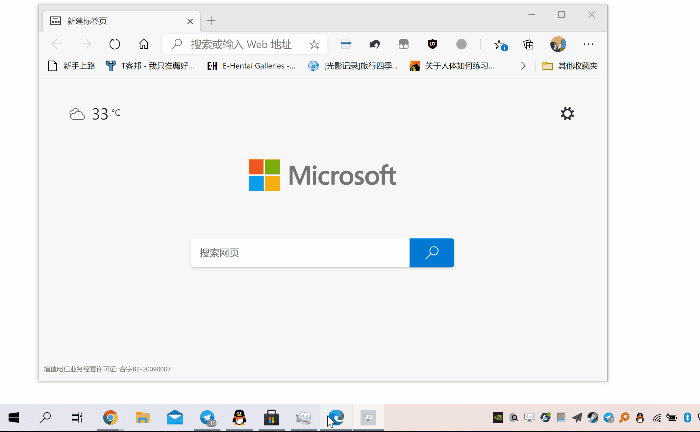Open favorites star icon with blue badge

pyautogui.click(x=500, y=45)
